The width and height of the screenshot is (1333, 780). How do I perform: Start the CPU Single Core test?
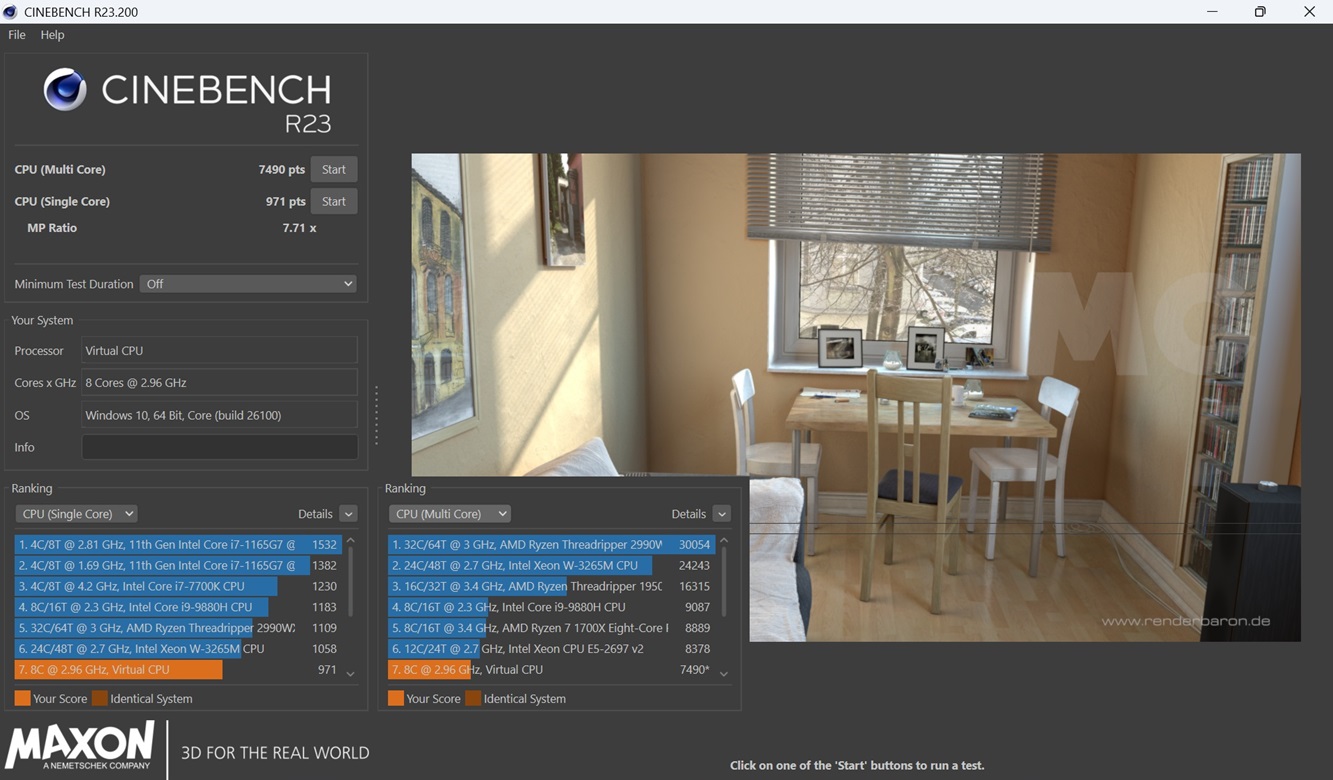pos(333,202)
